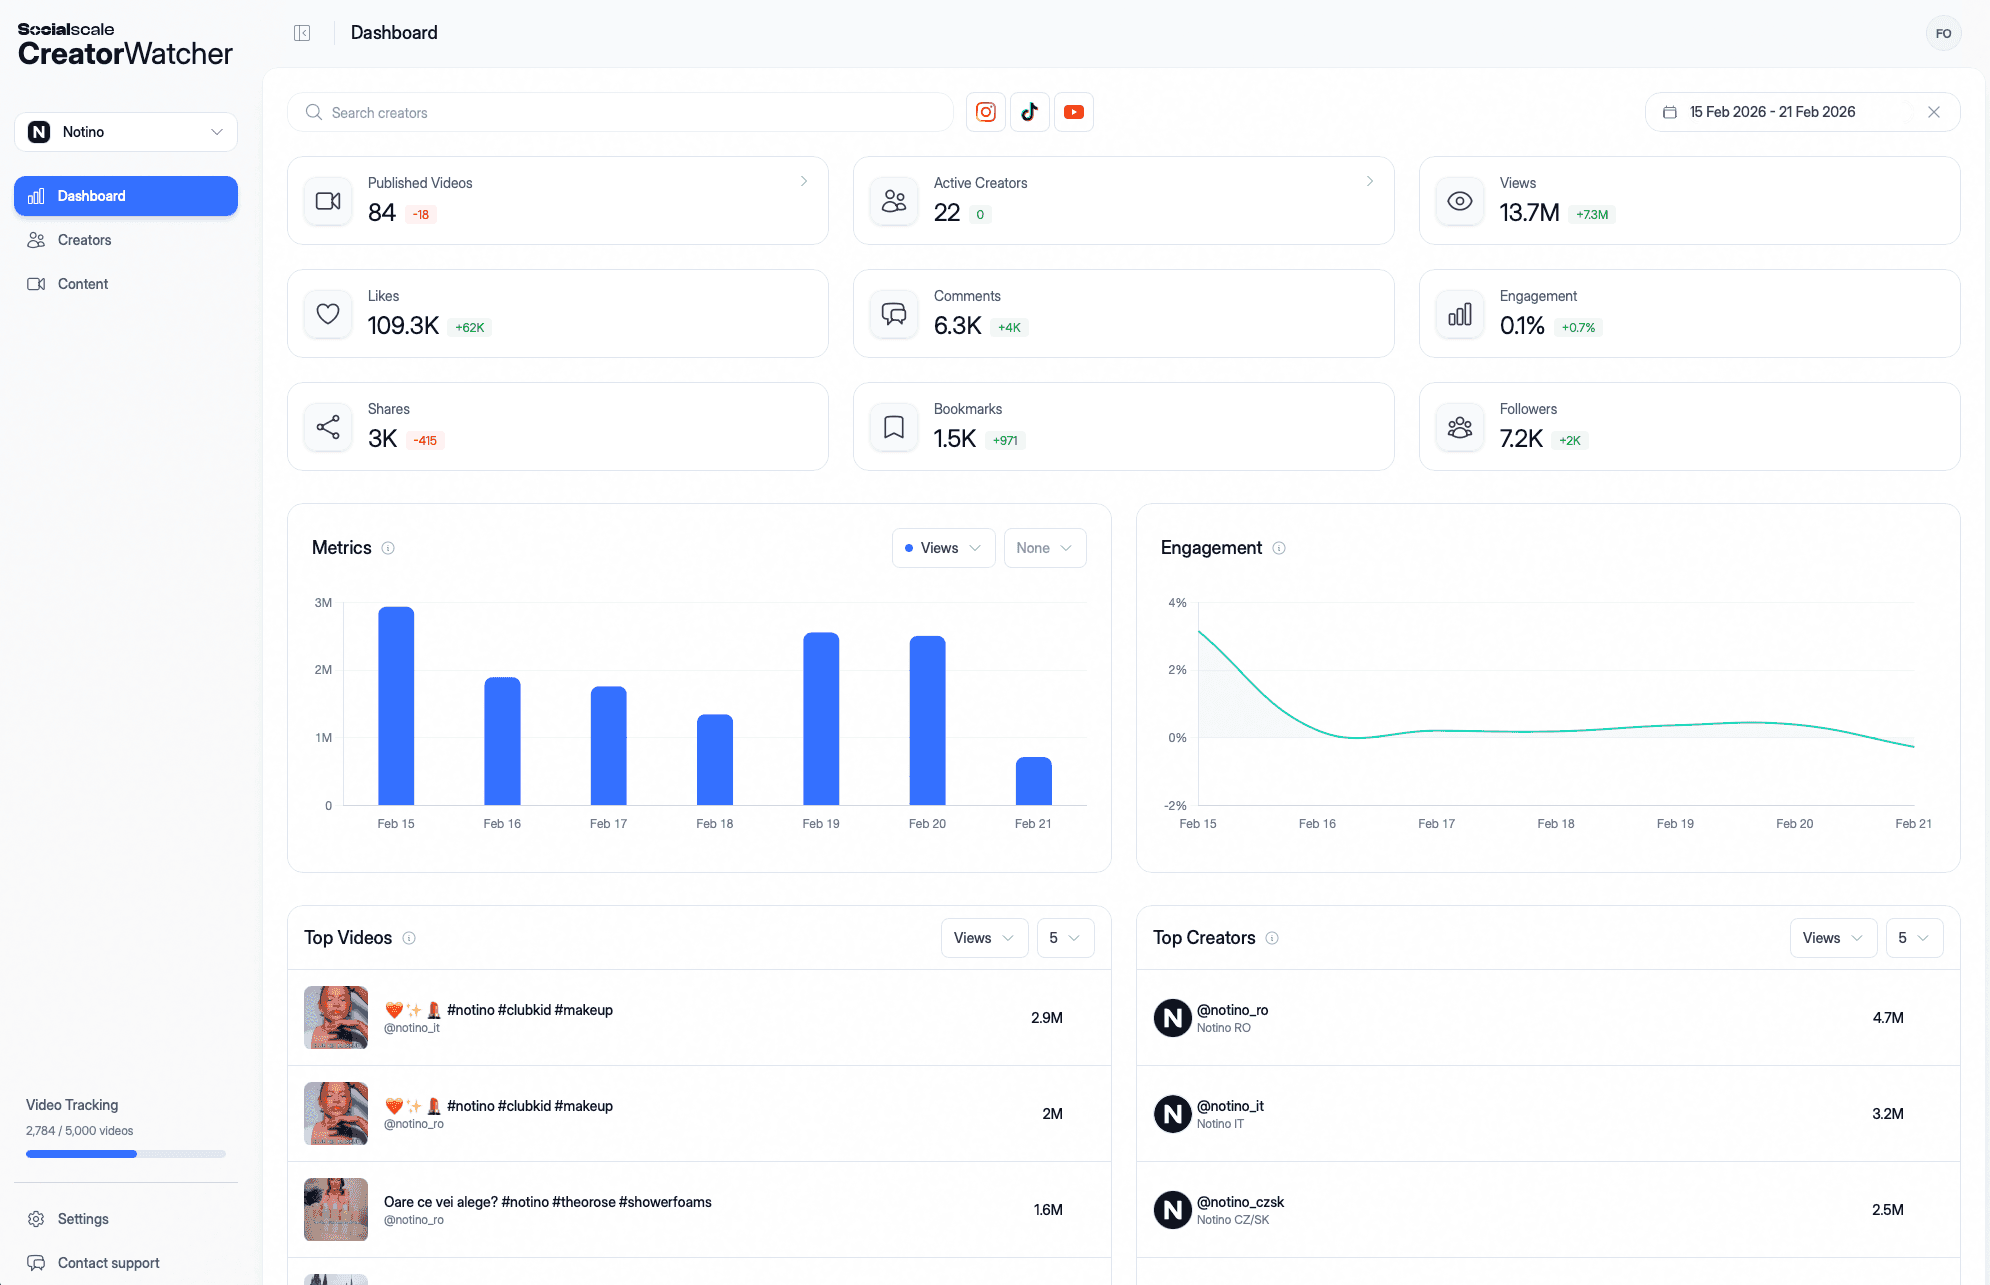1990x1285 pixels.
Task: Open the FO user avatar
Action: coord(1943,33)
